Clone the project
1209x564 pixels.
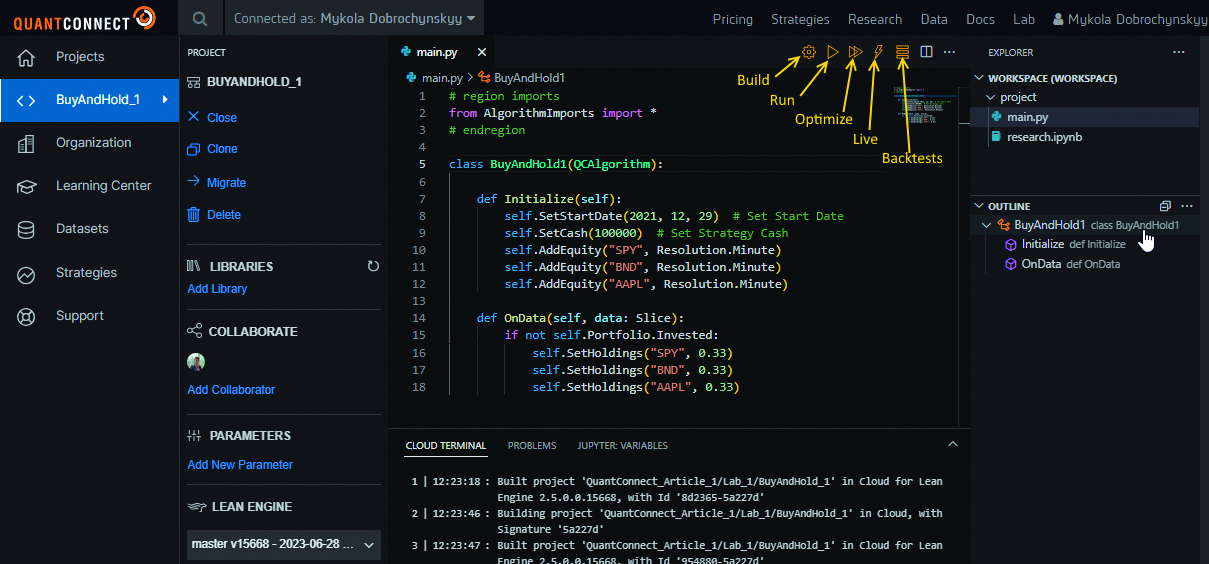(x=212, y=149)
